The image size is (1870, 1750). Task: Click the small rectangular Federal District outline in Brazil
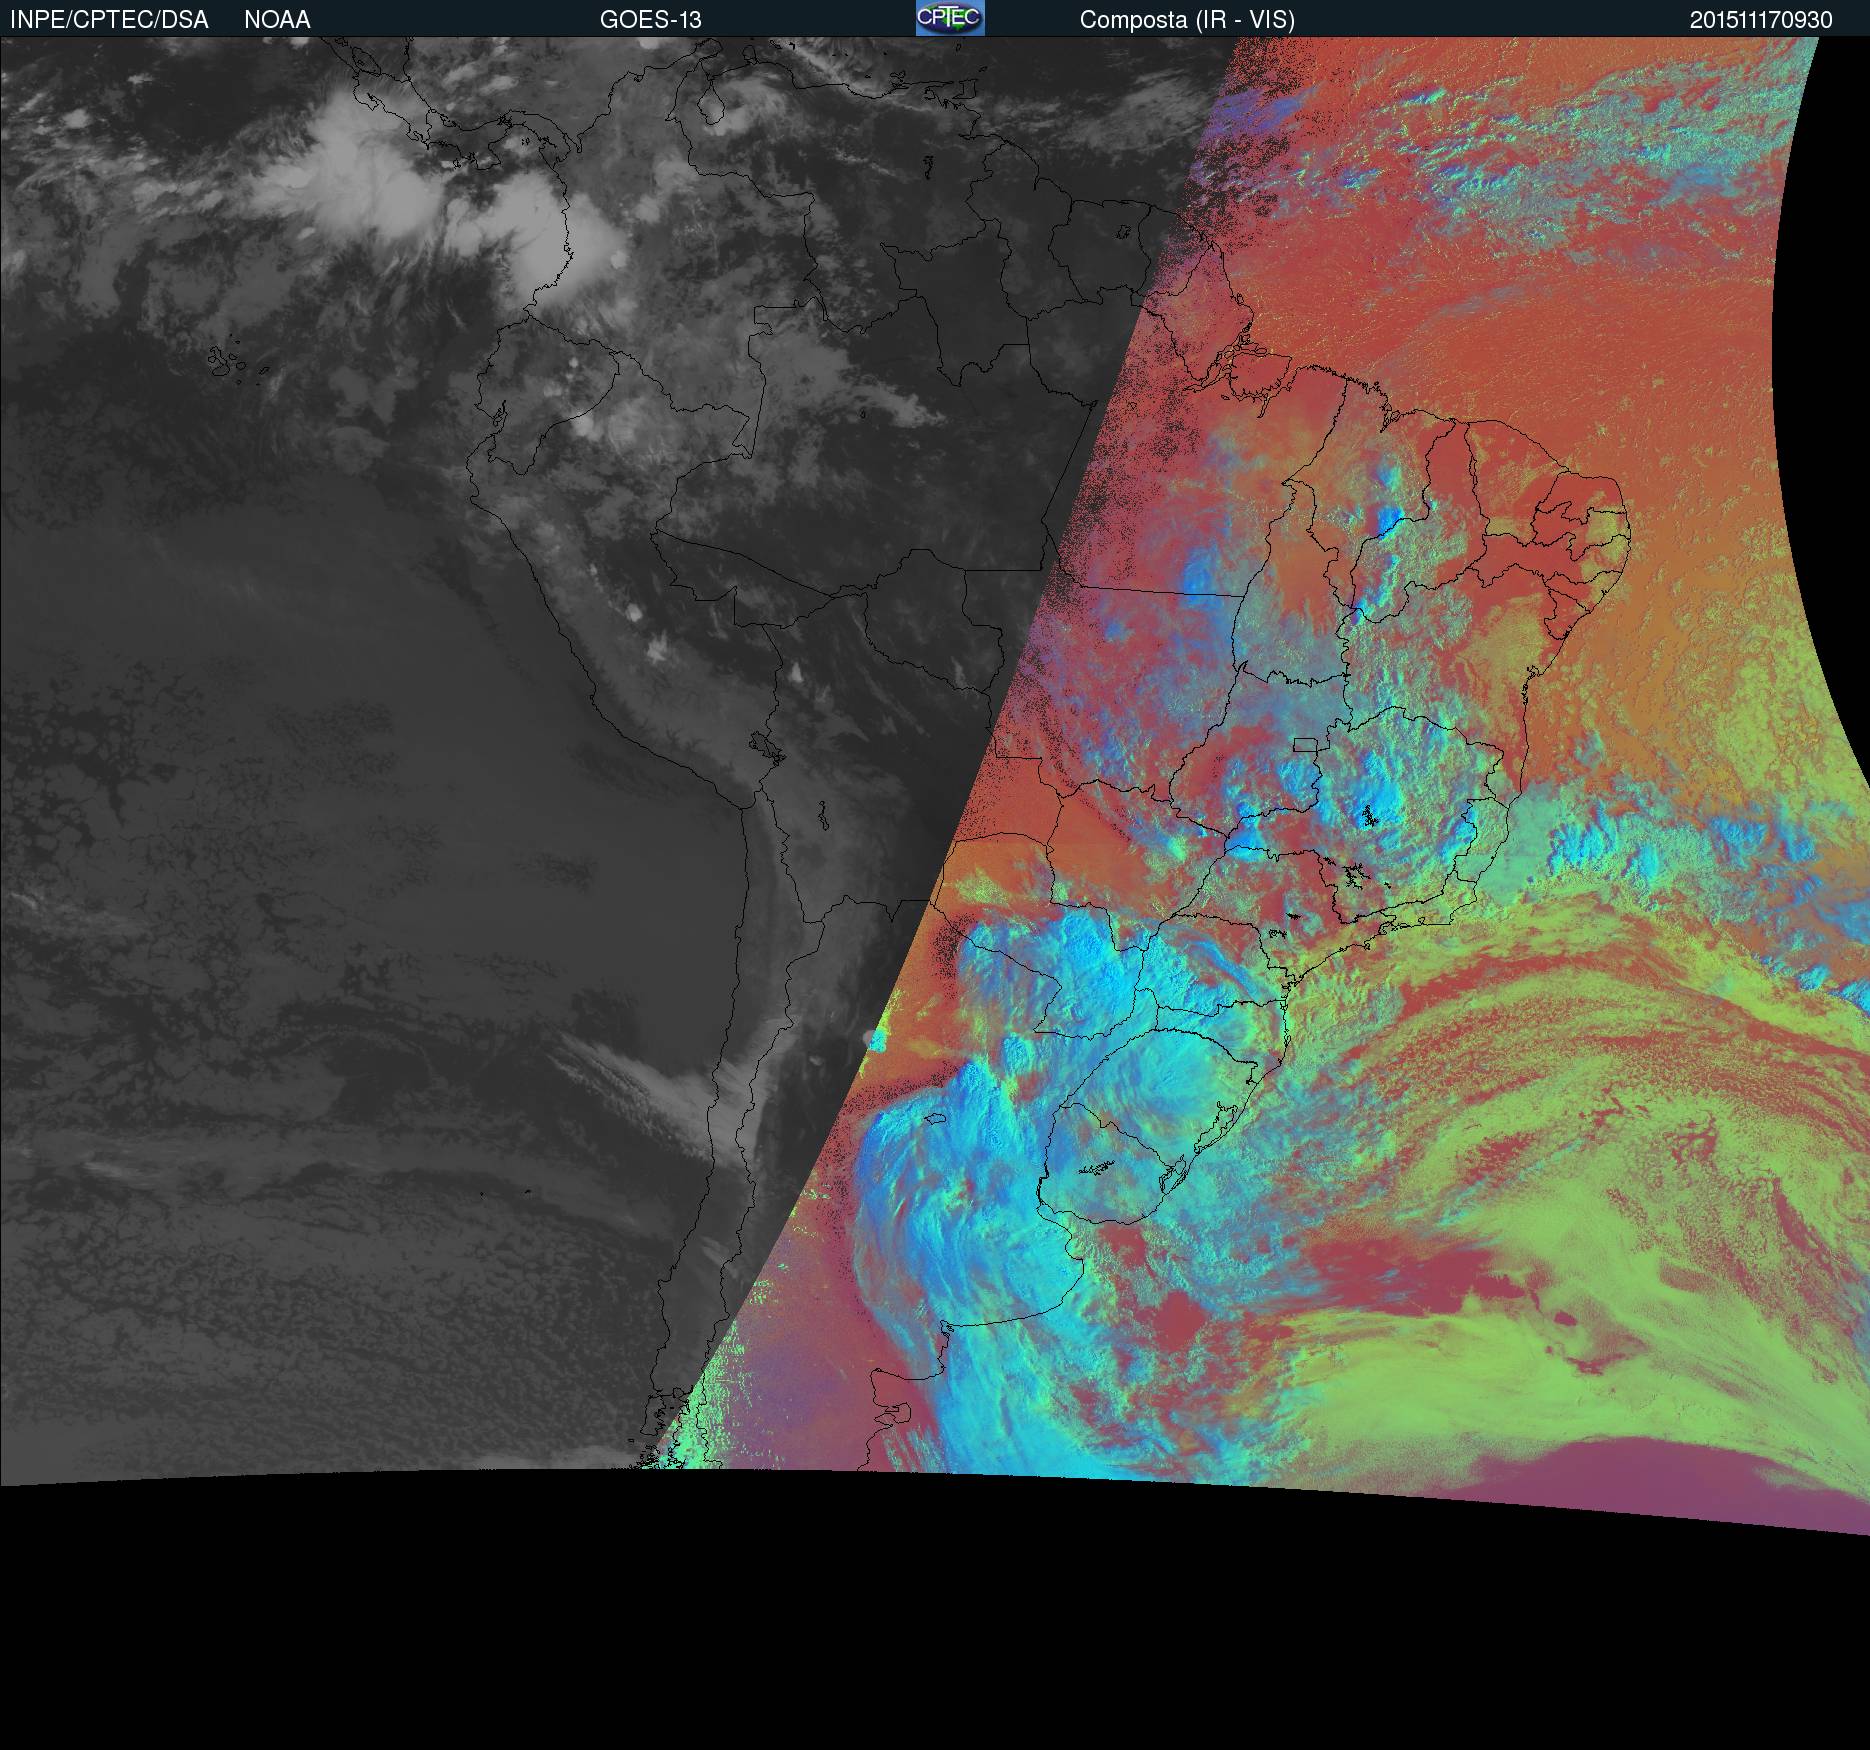1304,744
